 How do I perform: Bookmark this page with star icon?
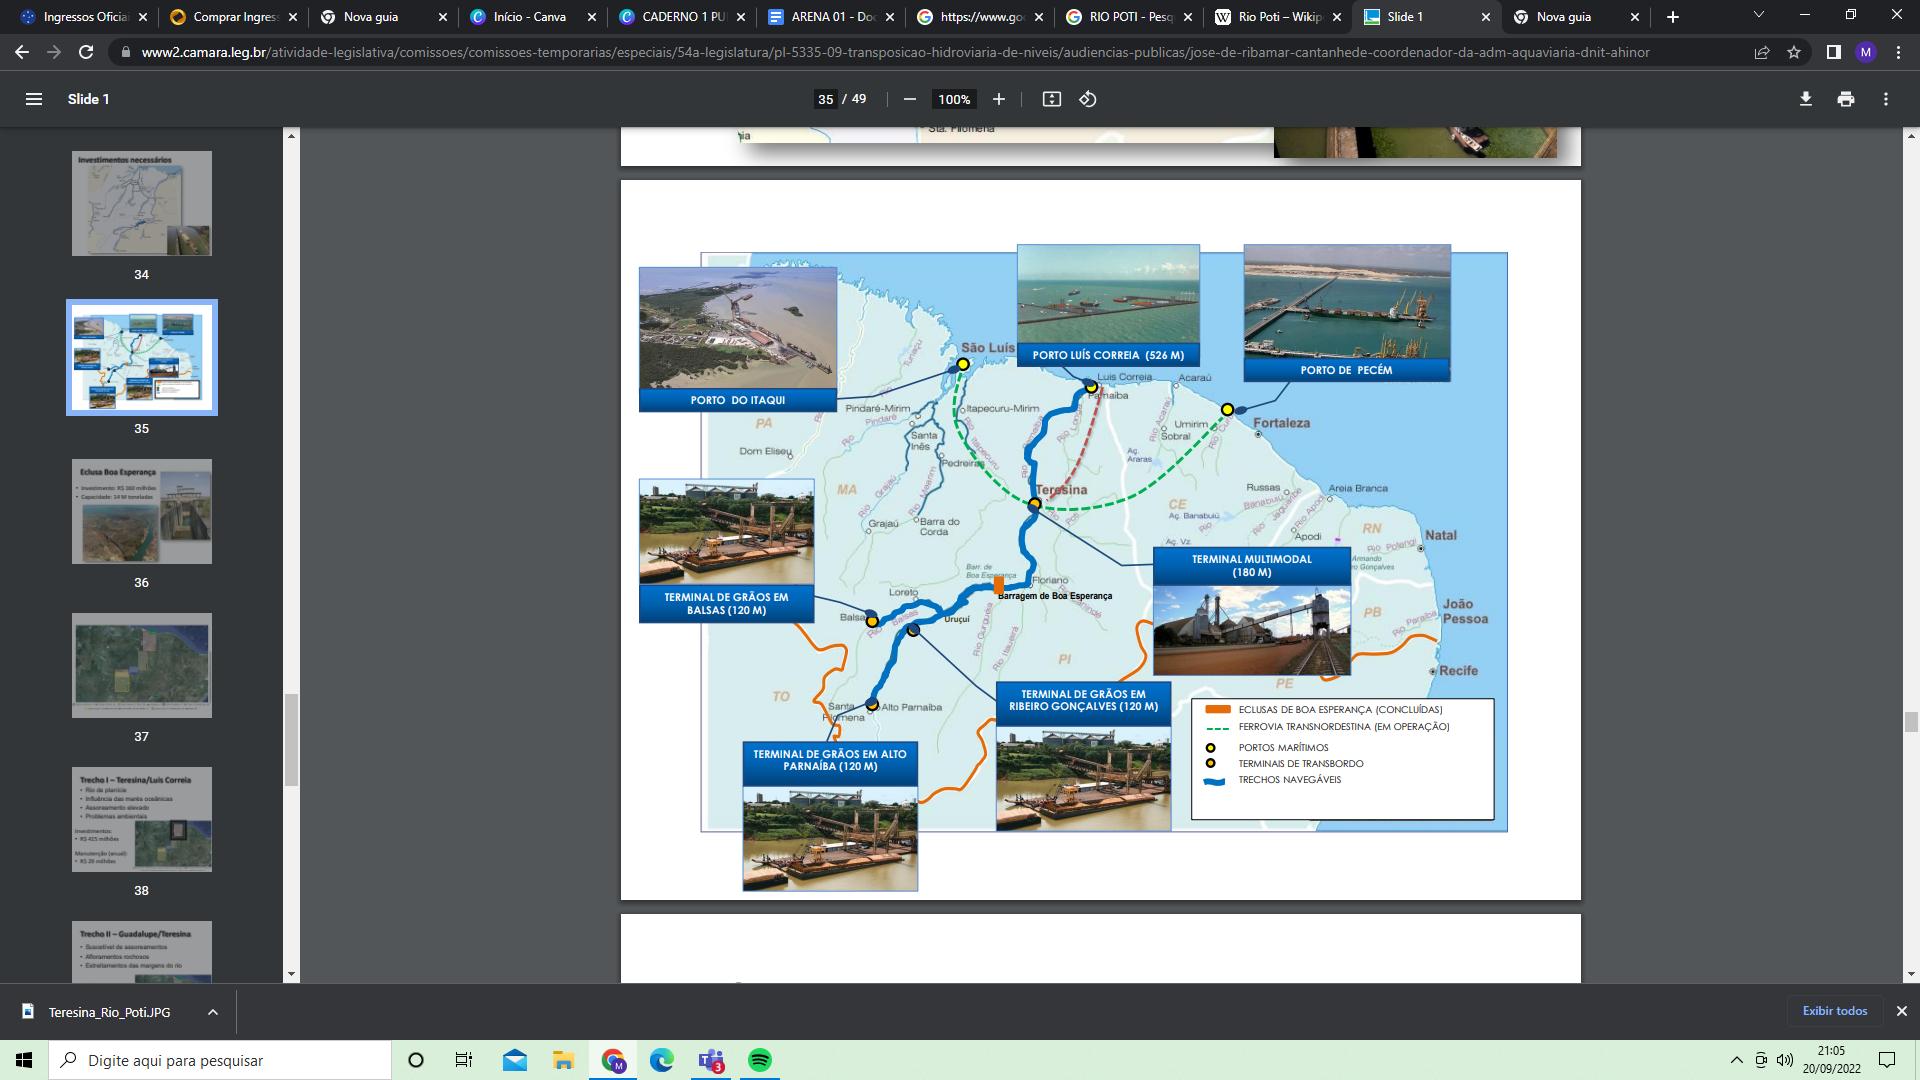click(x=1794, y=52)
